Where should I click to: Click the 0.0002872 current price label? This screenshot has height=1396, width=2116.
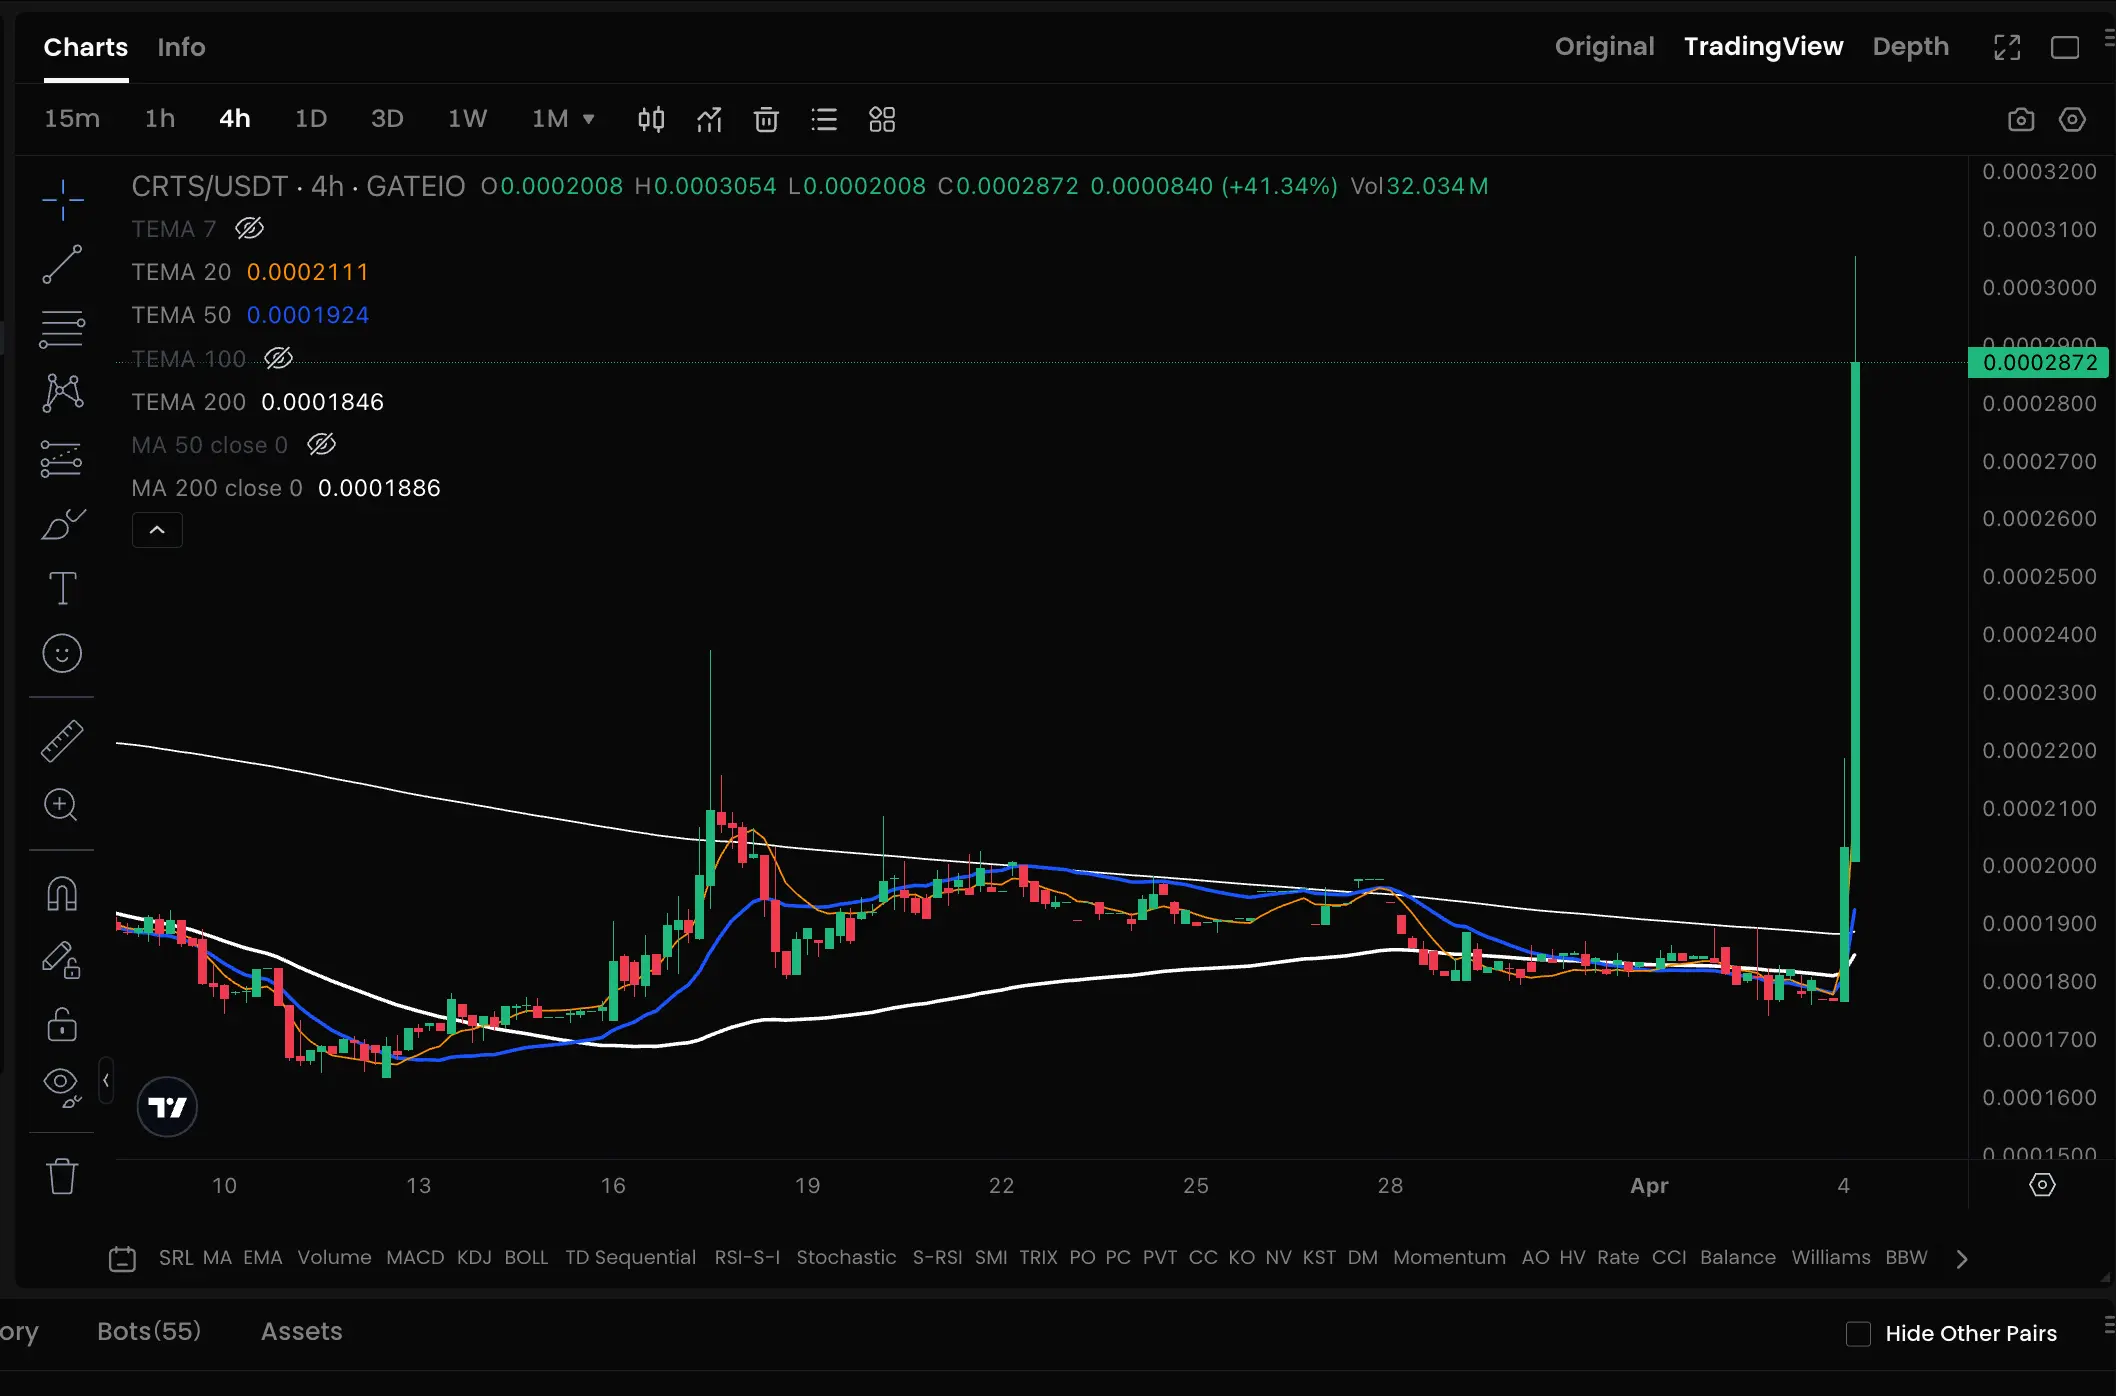[2038, 362]
